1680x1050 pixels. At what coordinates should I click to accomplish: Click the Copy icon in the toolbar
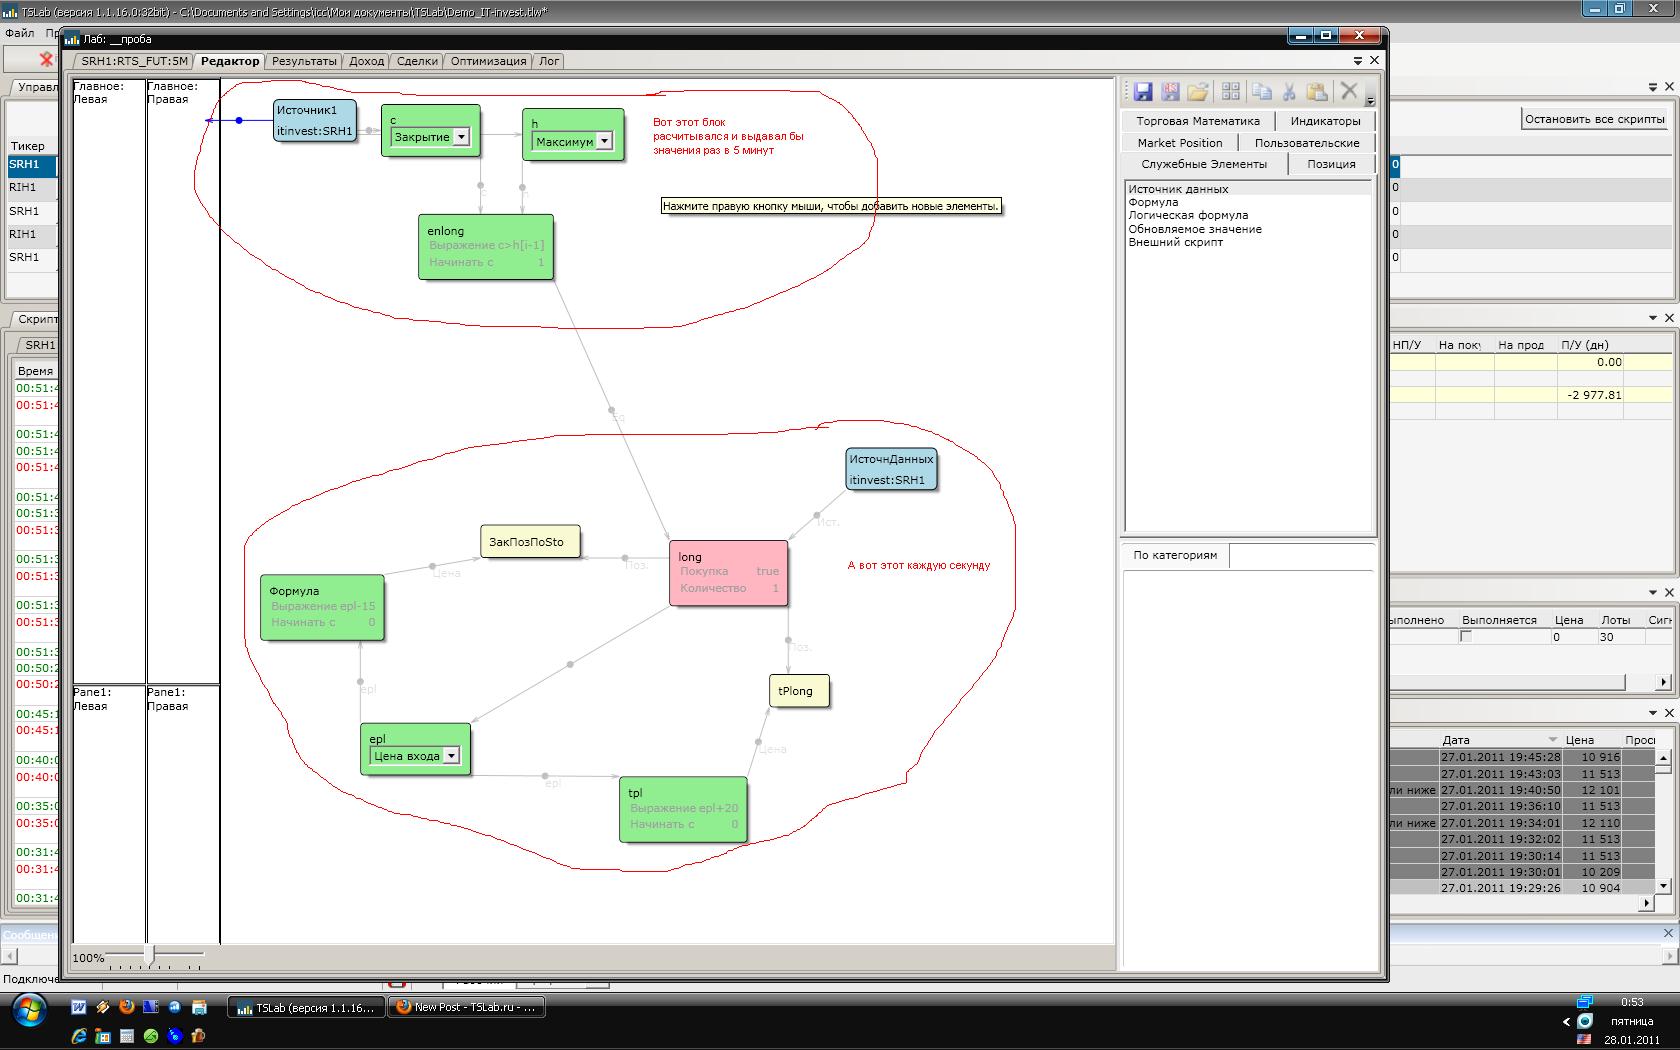click(1261, 92)
